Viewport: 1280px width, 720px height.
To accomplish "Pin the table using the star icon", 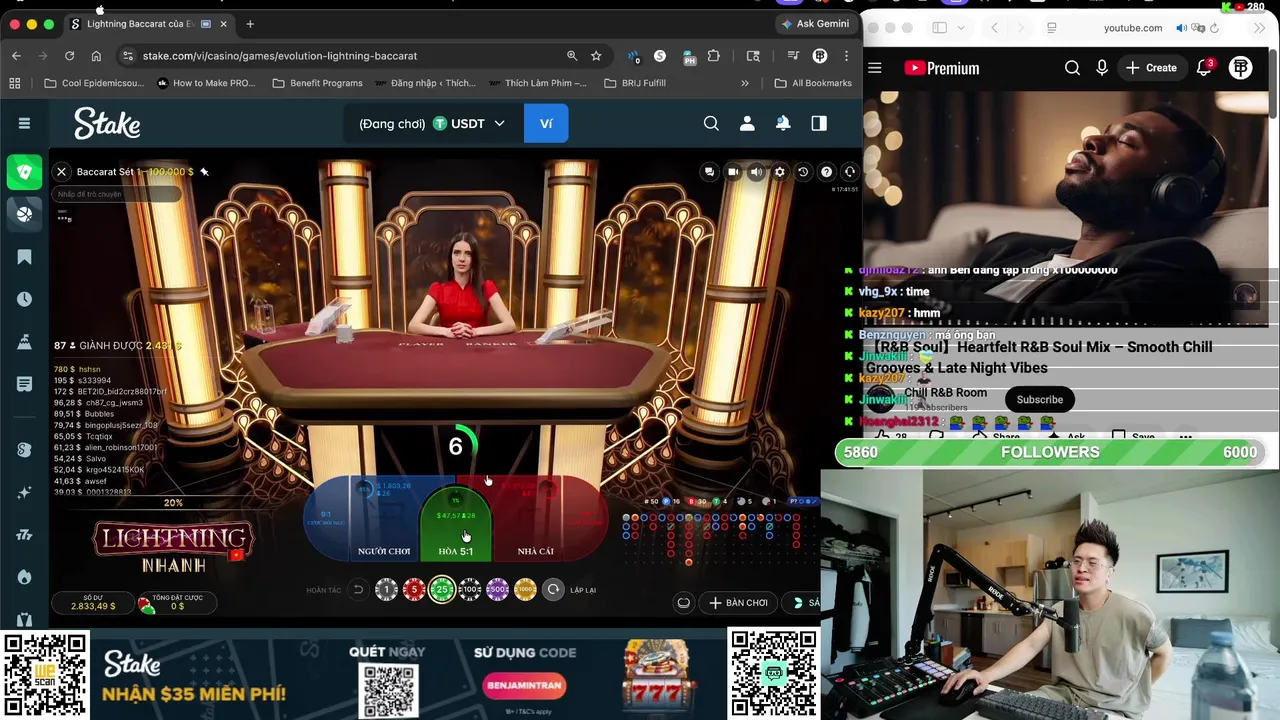I will pyautogui.click(x=204, y=172).
